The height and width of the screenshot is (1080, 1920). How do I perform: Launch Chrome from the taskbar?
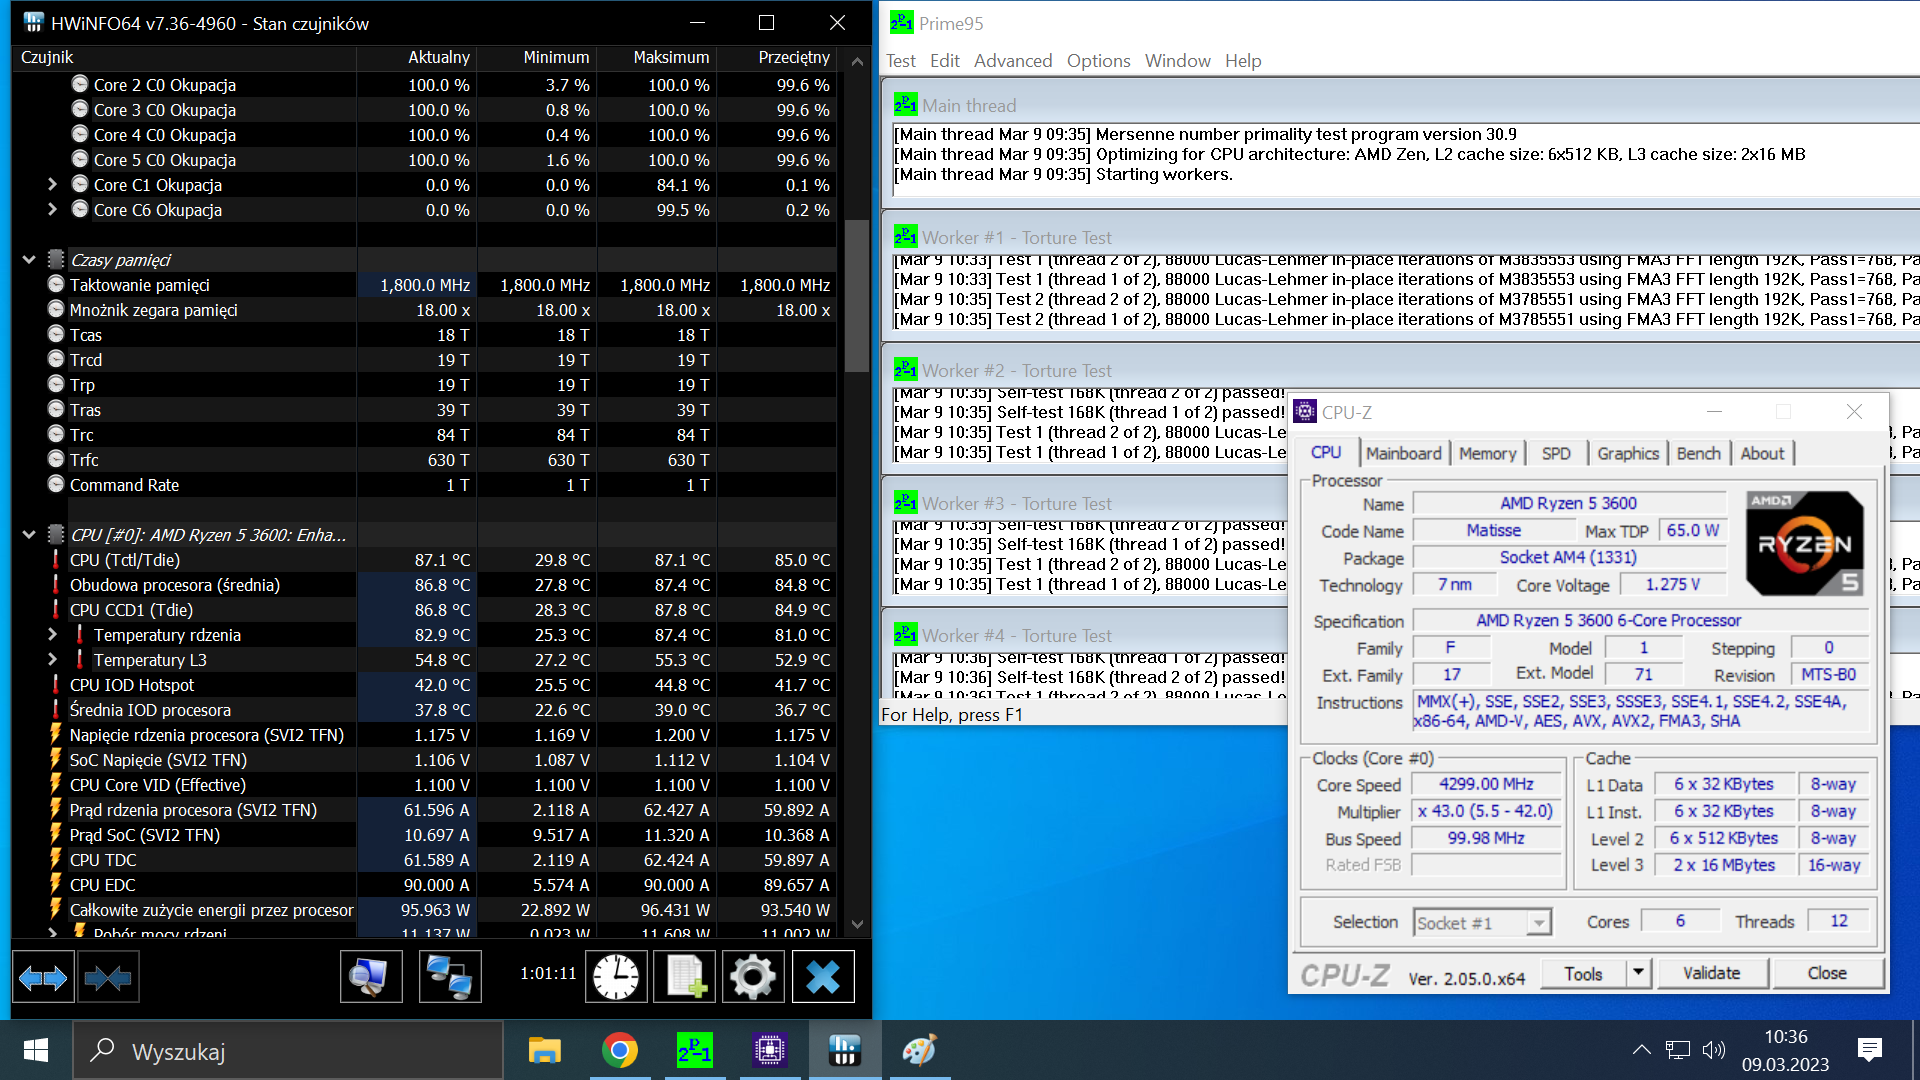[x=620, y=1051]
